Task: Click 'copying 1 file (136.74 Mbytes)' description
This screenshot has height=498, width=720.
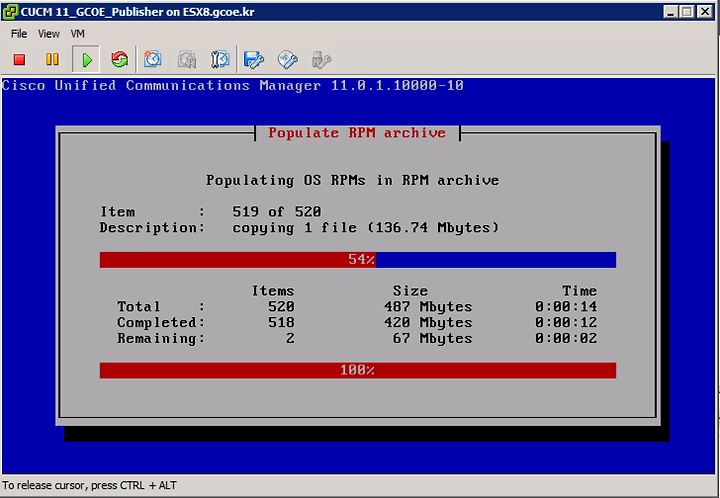Action: click(366, 228)
